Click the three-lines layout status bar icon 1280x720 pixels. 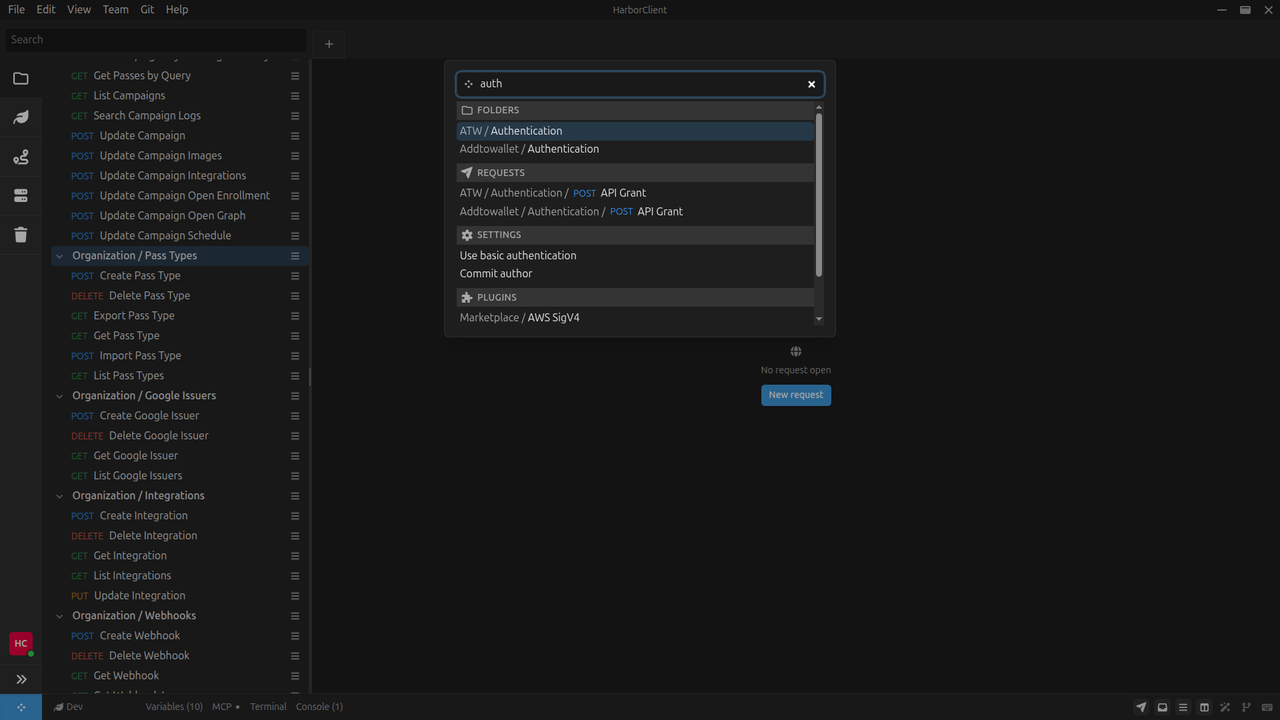click(x=1183, y=707)
